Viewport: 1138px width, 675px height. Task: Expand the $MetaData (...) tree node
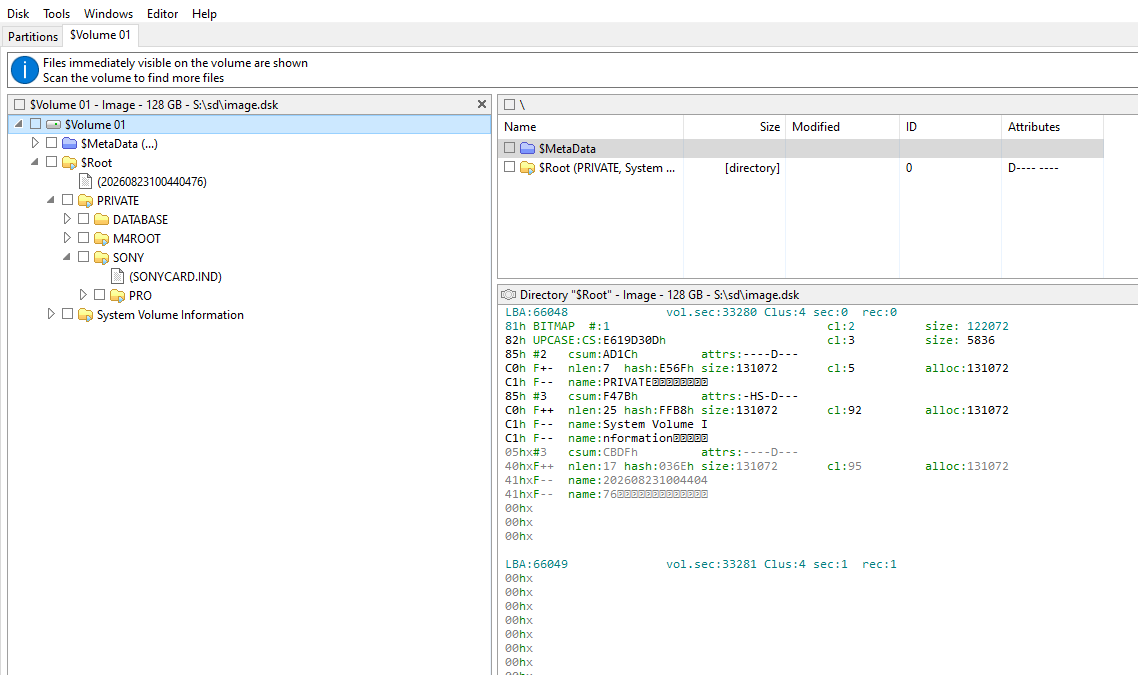[x=35, y=143]
